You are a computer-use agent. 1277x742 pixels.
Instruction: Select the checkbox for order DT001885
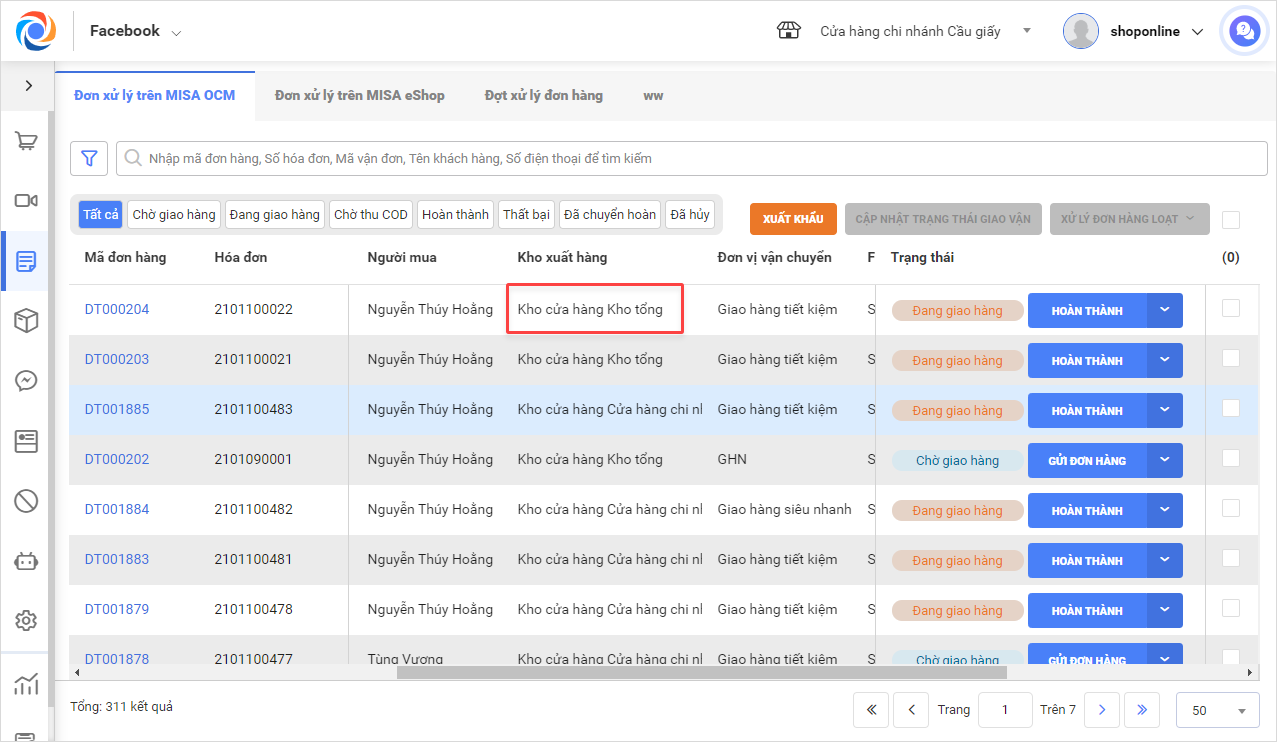(x=1231, y=409)
